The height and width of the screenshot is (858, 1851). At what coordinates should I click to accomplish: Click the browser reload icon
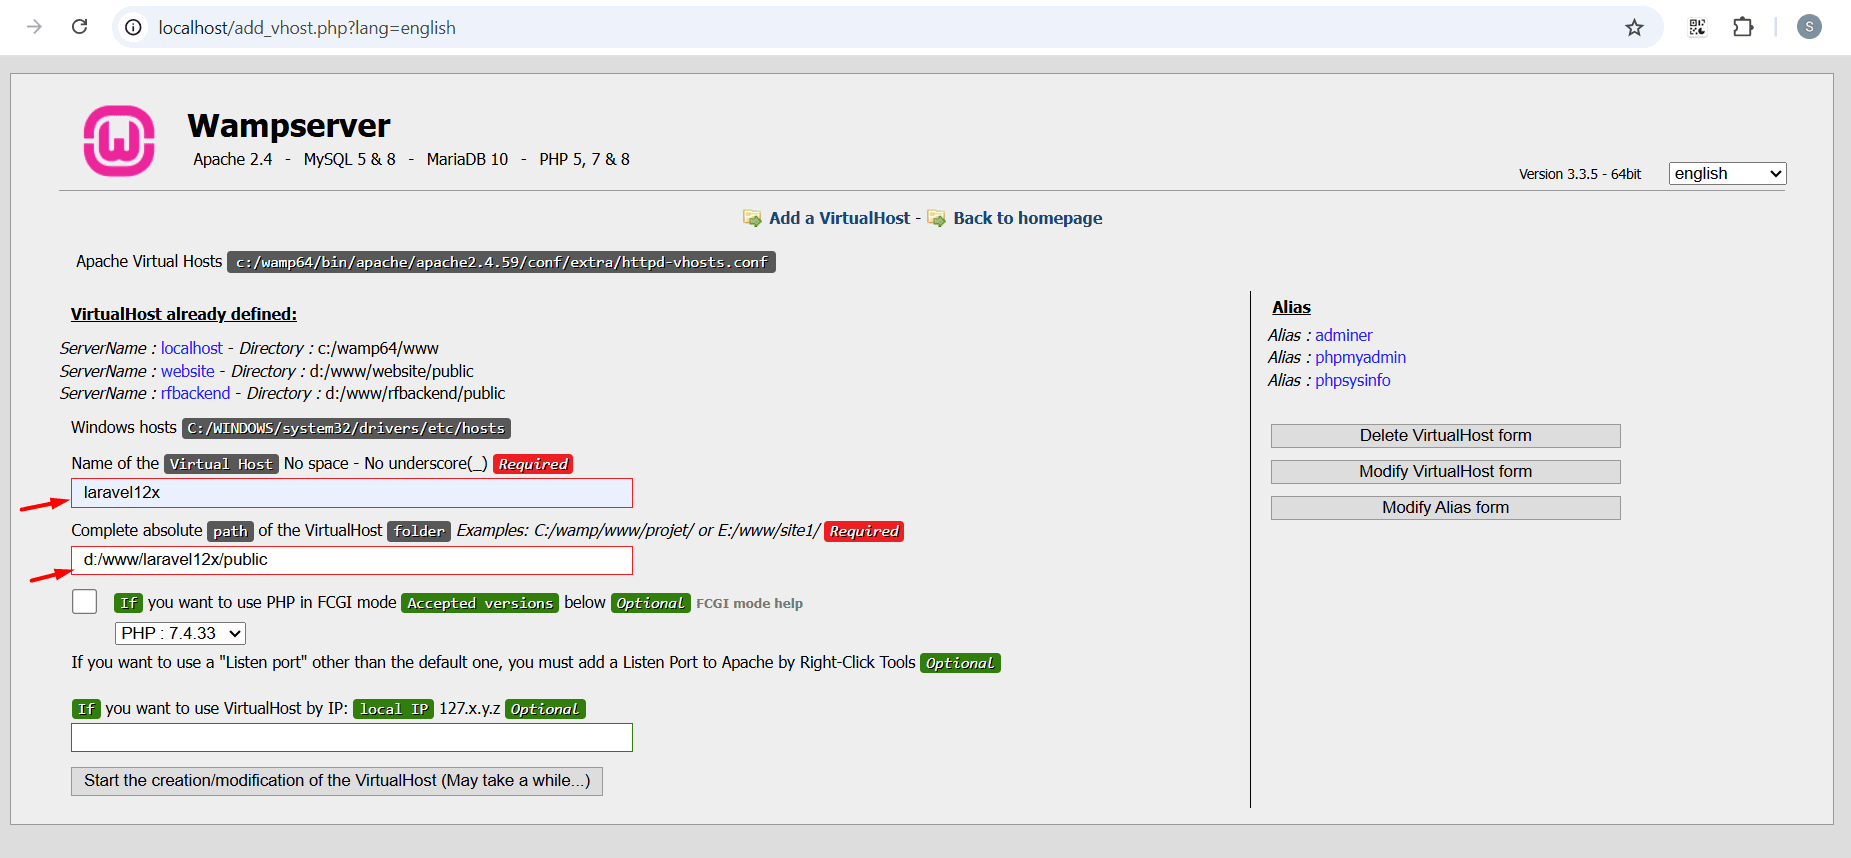[x=80, y=27]
